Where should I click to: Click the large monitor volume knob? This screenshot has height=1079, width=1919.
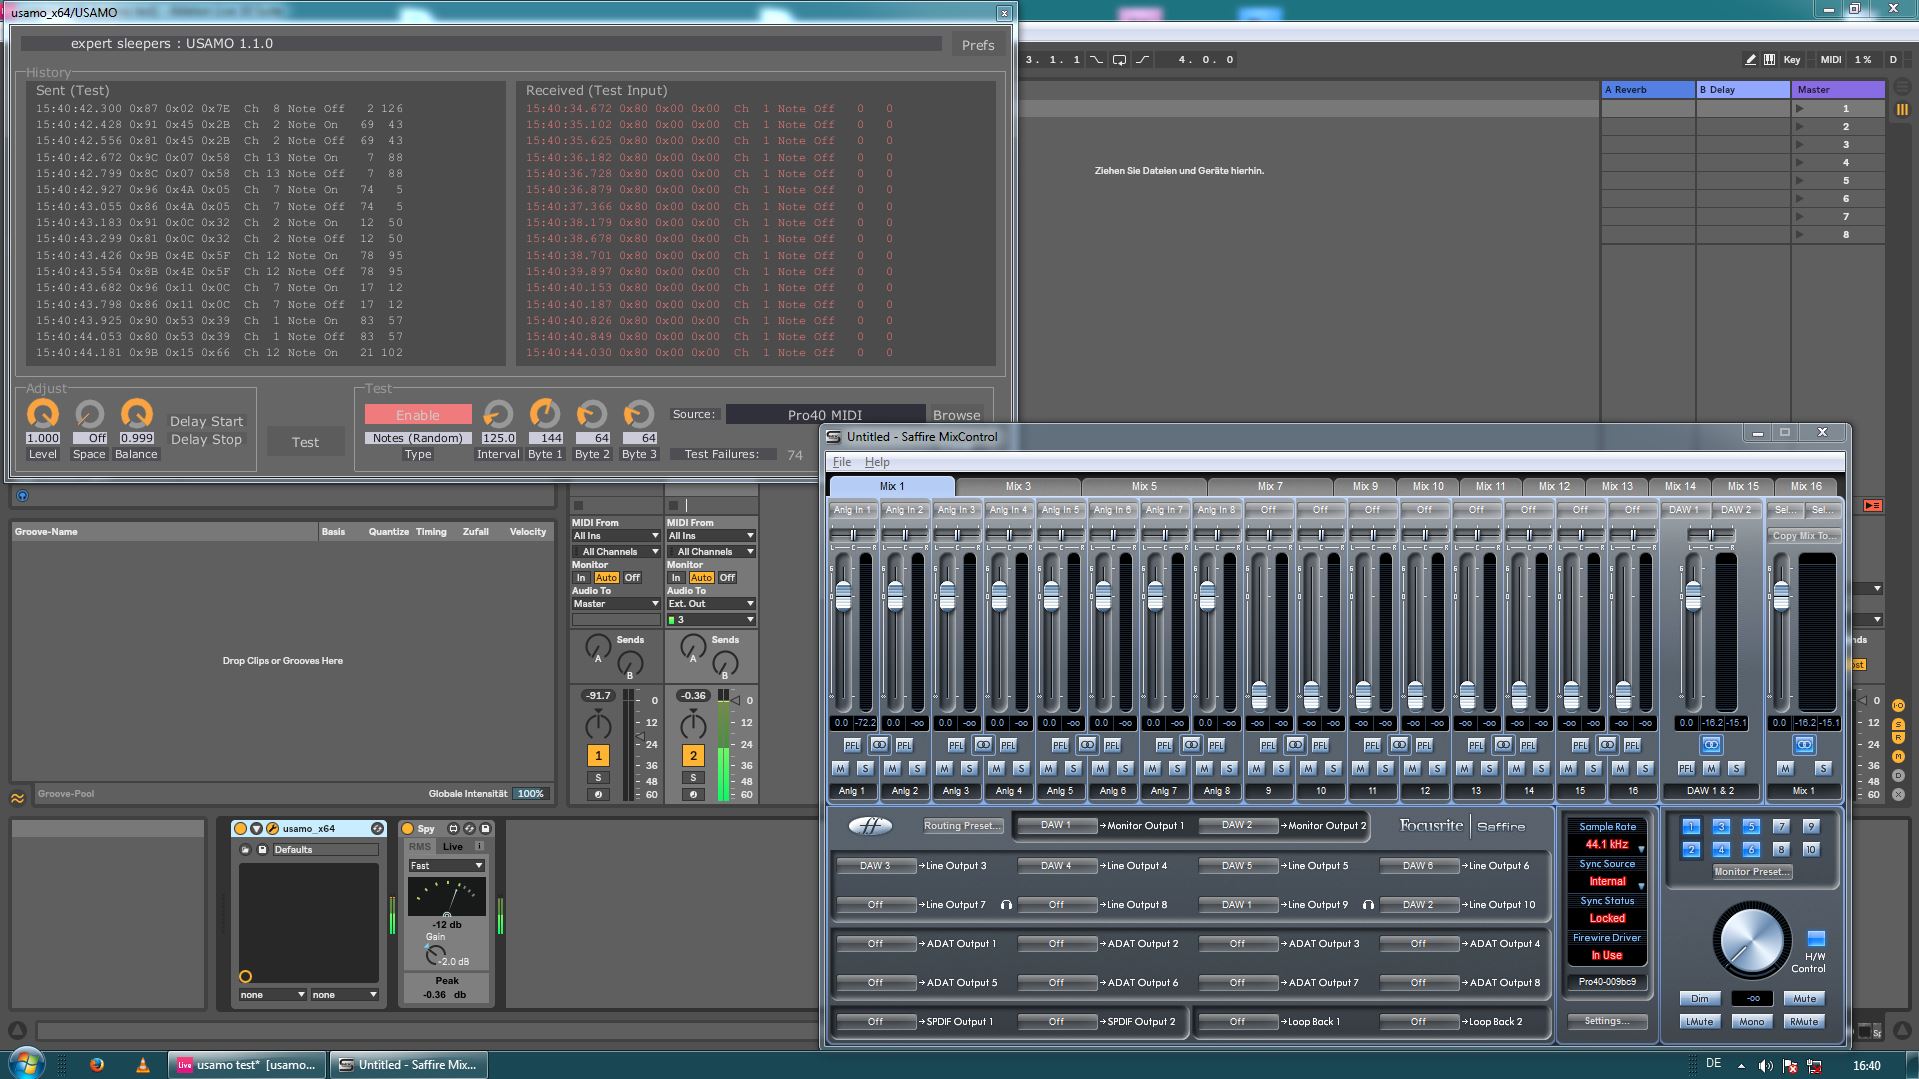[1751, 941]
